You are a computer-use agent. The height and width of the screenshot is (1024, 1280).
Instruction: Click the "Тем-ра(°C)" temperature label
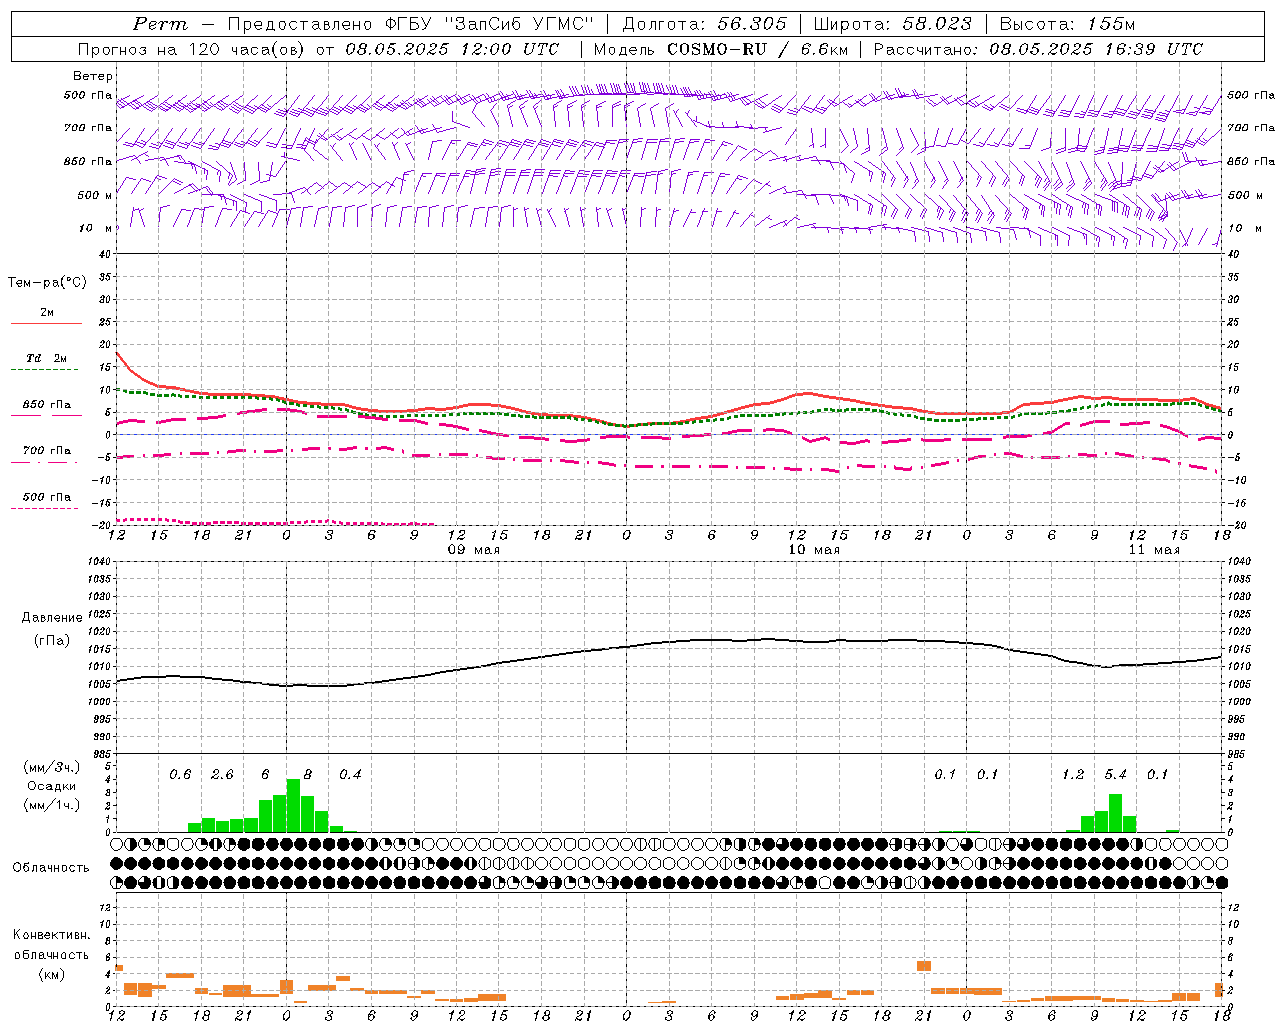(47, 283)
